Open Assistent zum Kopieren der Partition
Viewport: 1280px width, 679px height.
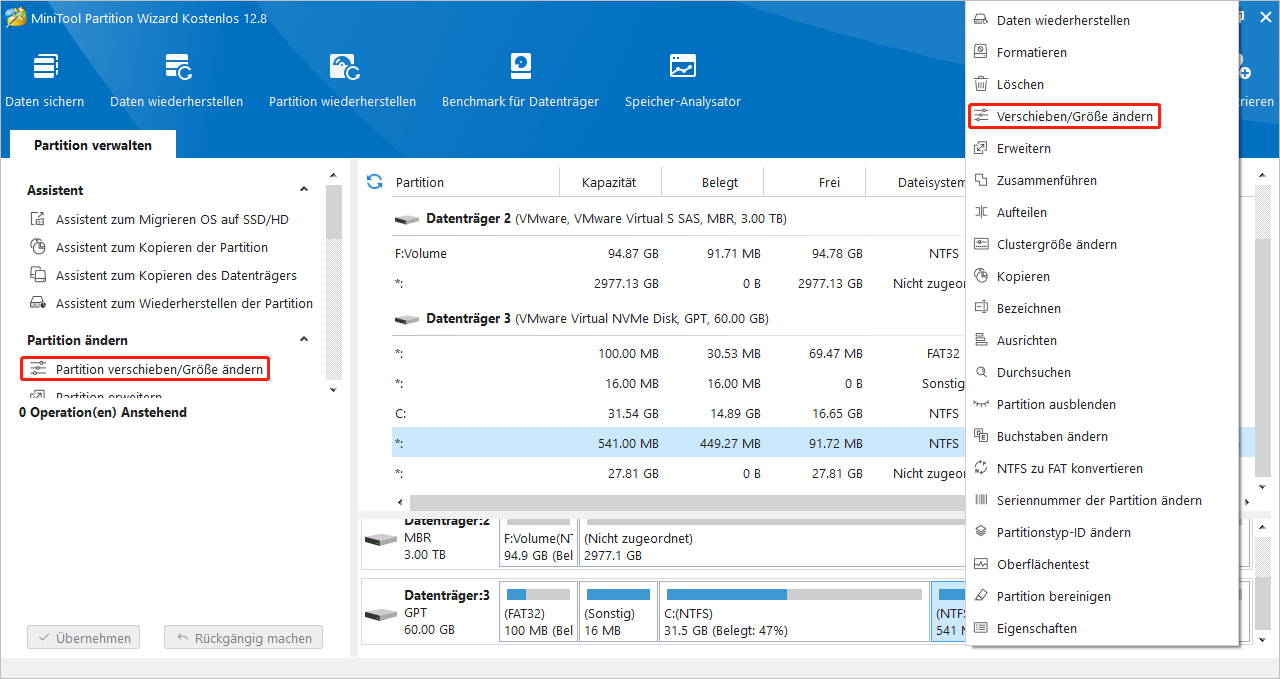point(149,247)
